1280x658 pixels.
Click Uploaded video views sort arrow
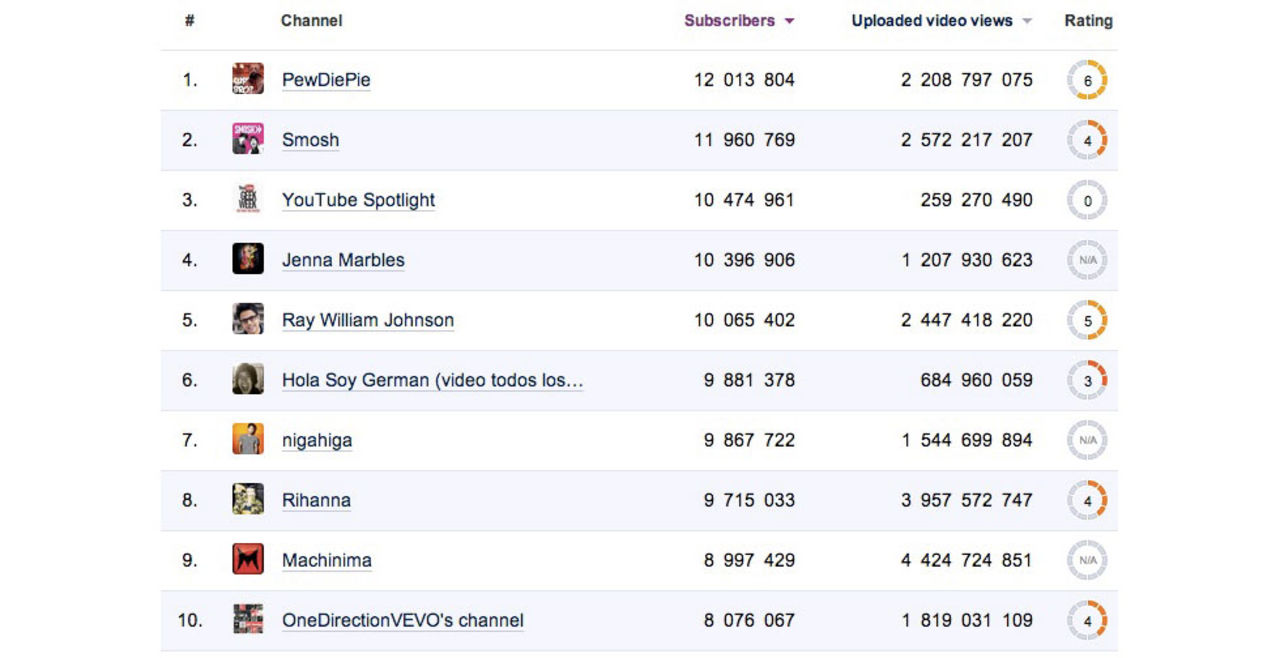coord(1027,21)
